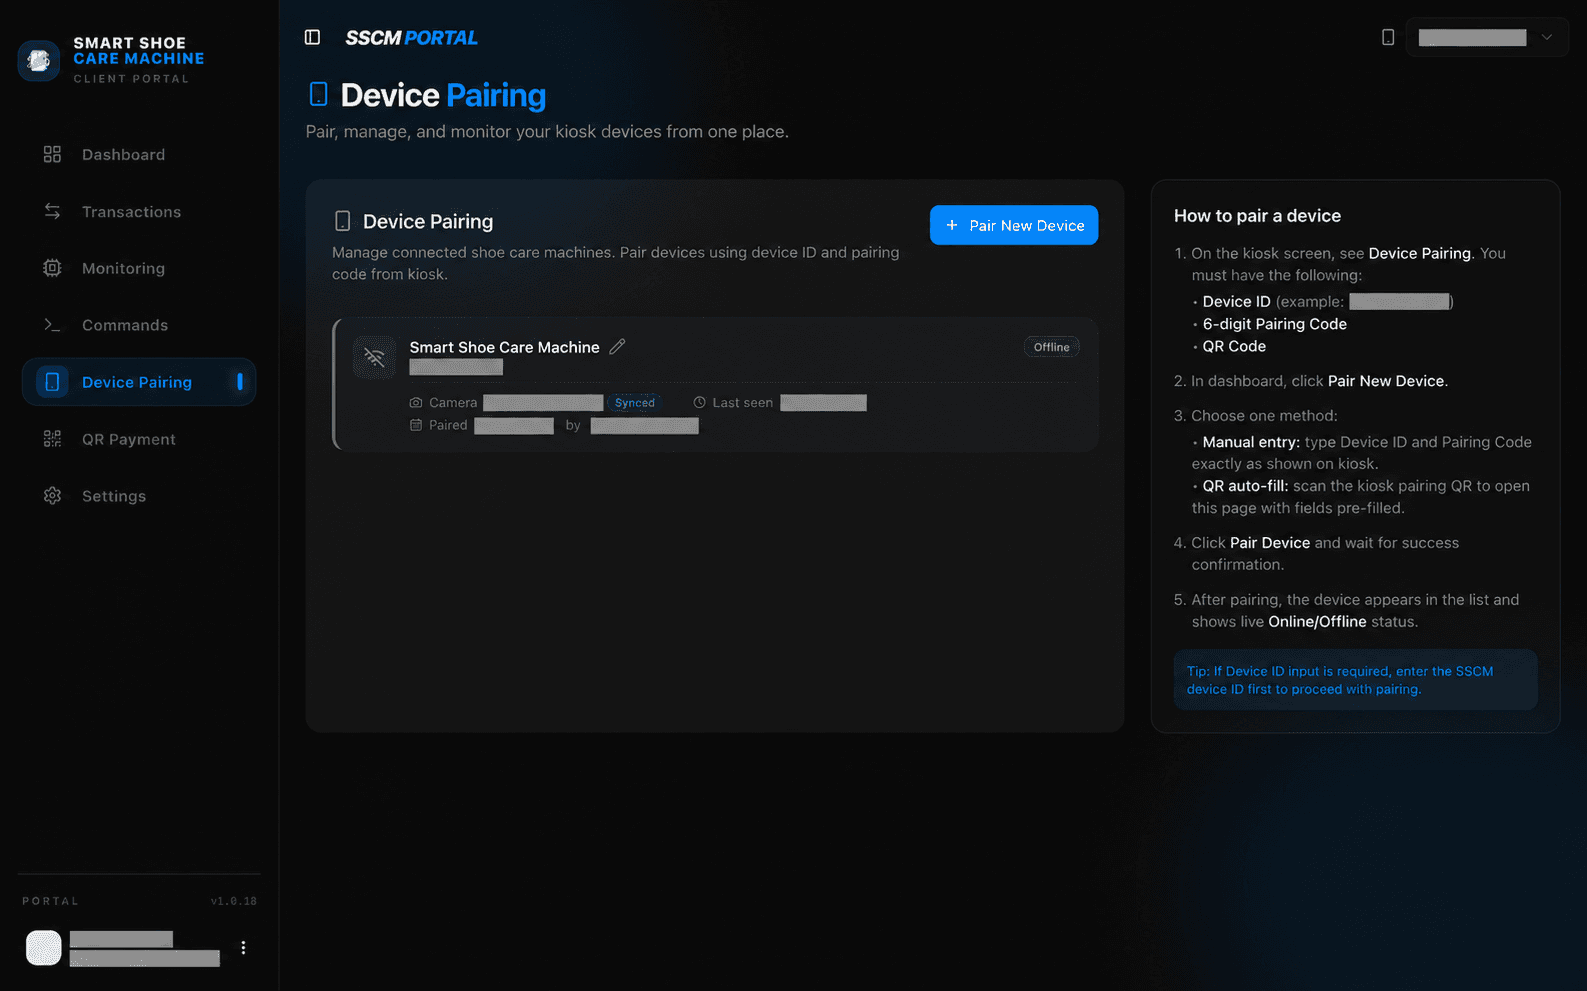Click the 6-digit Pairing Code text

[1275, 324]
